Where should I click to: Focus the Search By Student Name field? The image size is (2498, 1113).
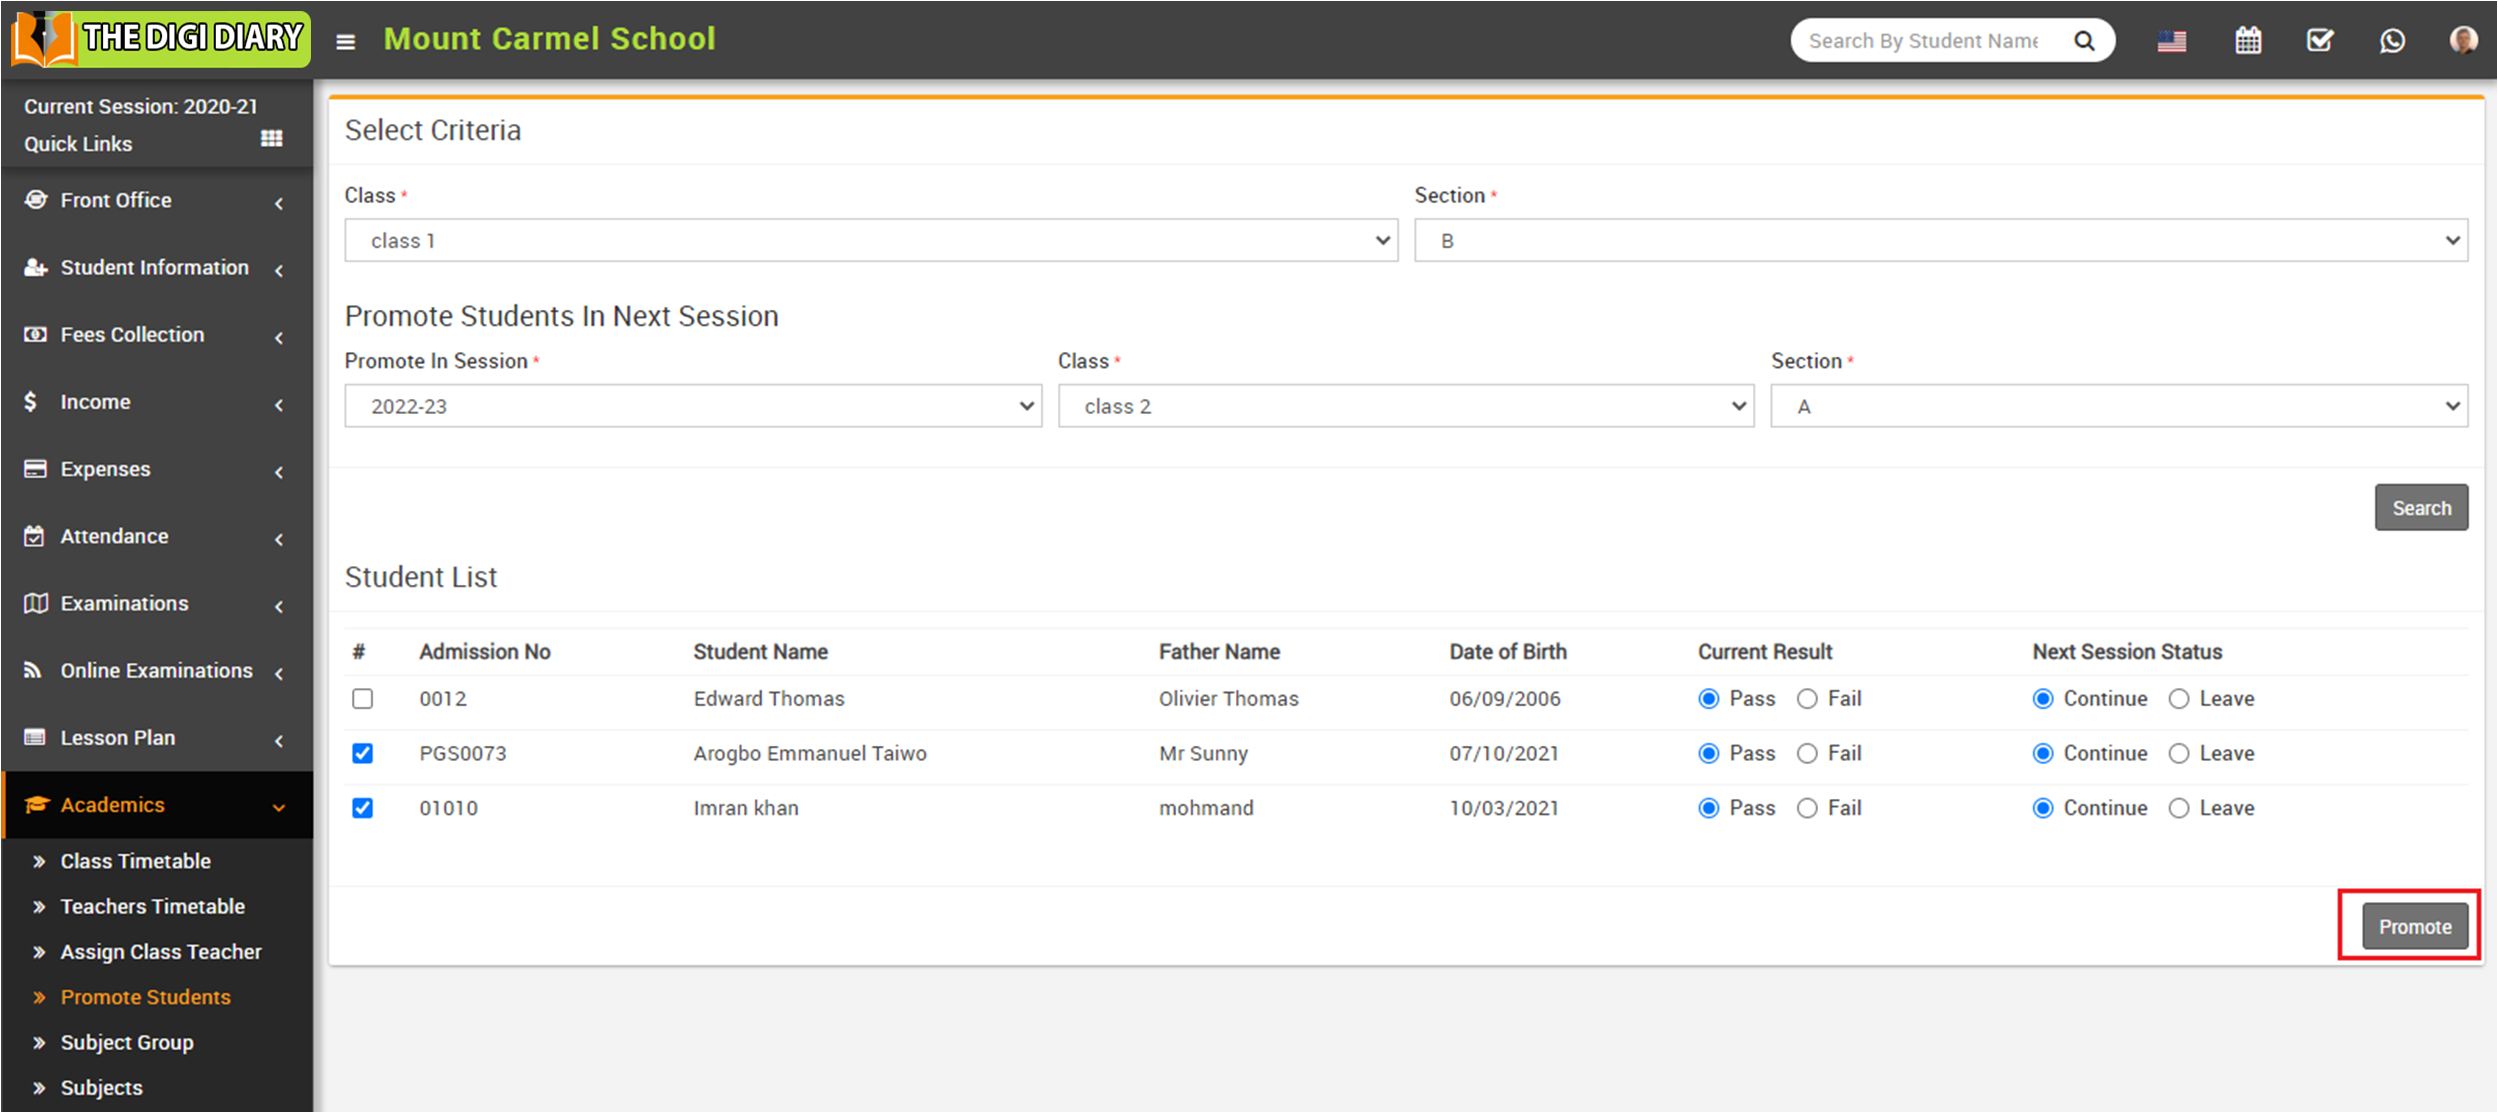coord(1922,41)
